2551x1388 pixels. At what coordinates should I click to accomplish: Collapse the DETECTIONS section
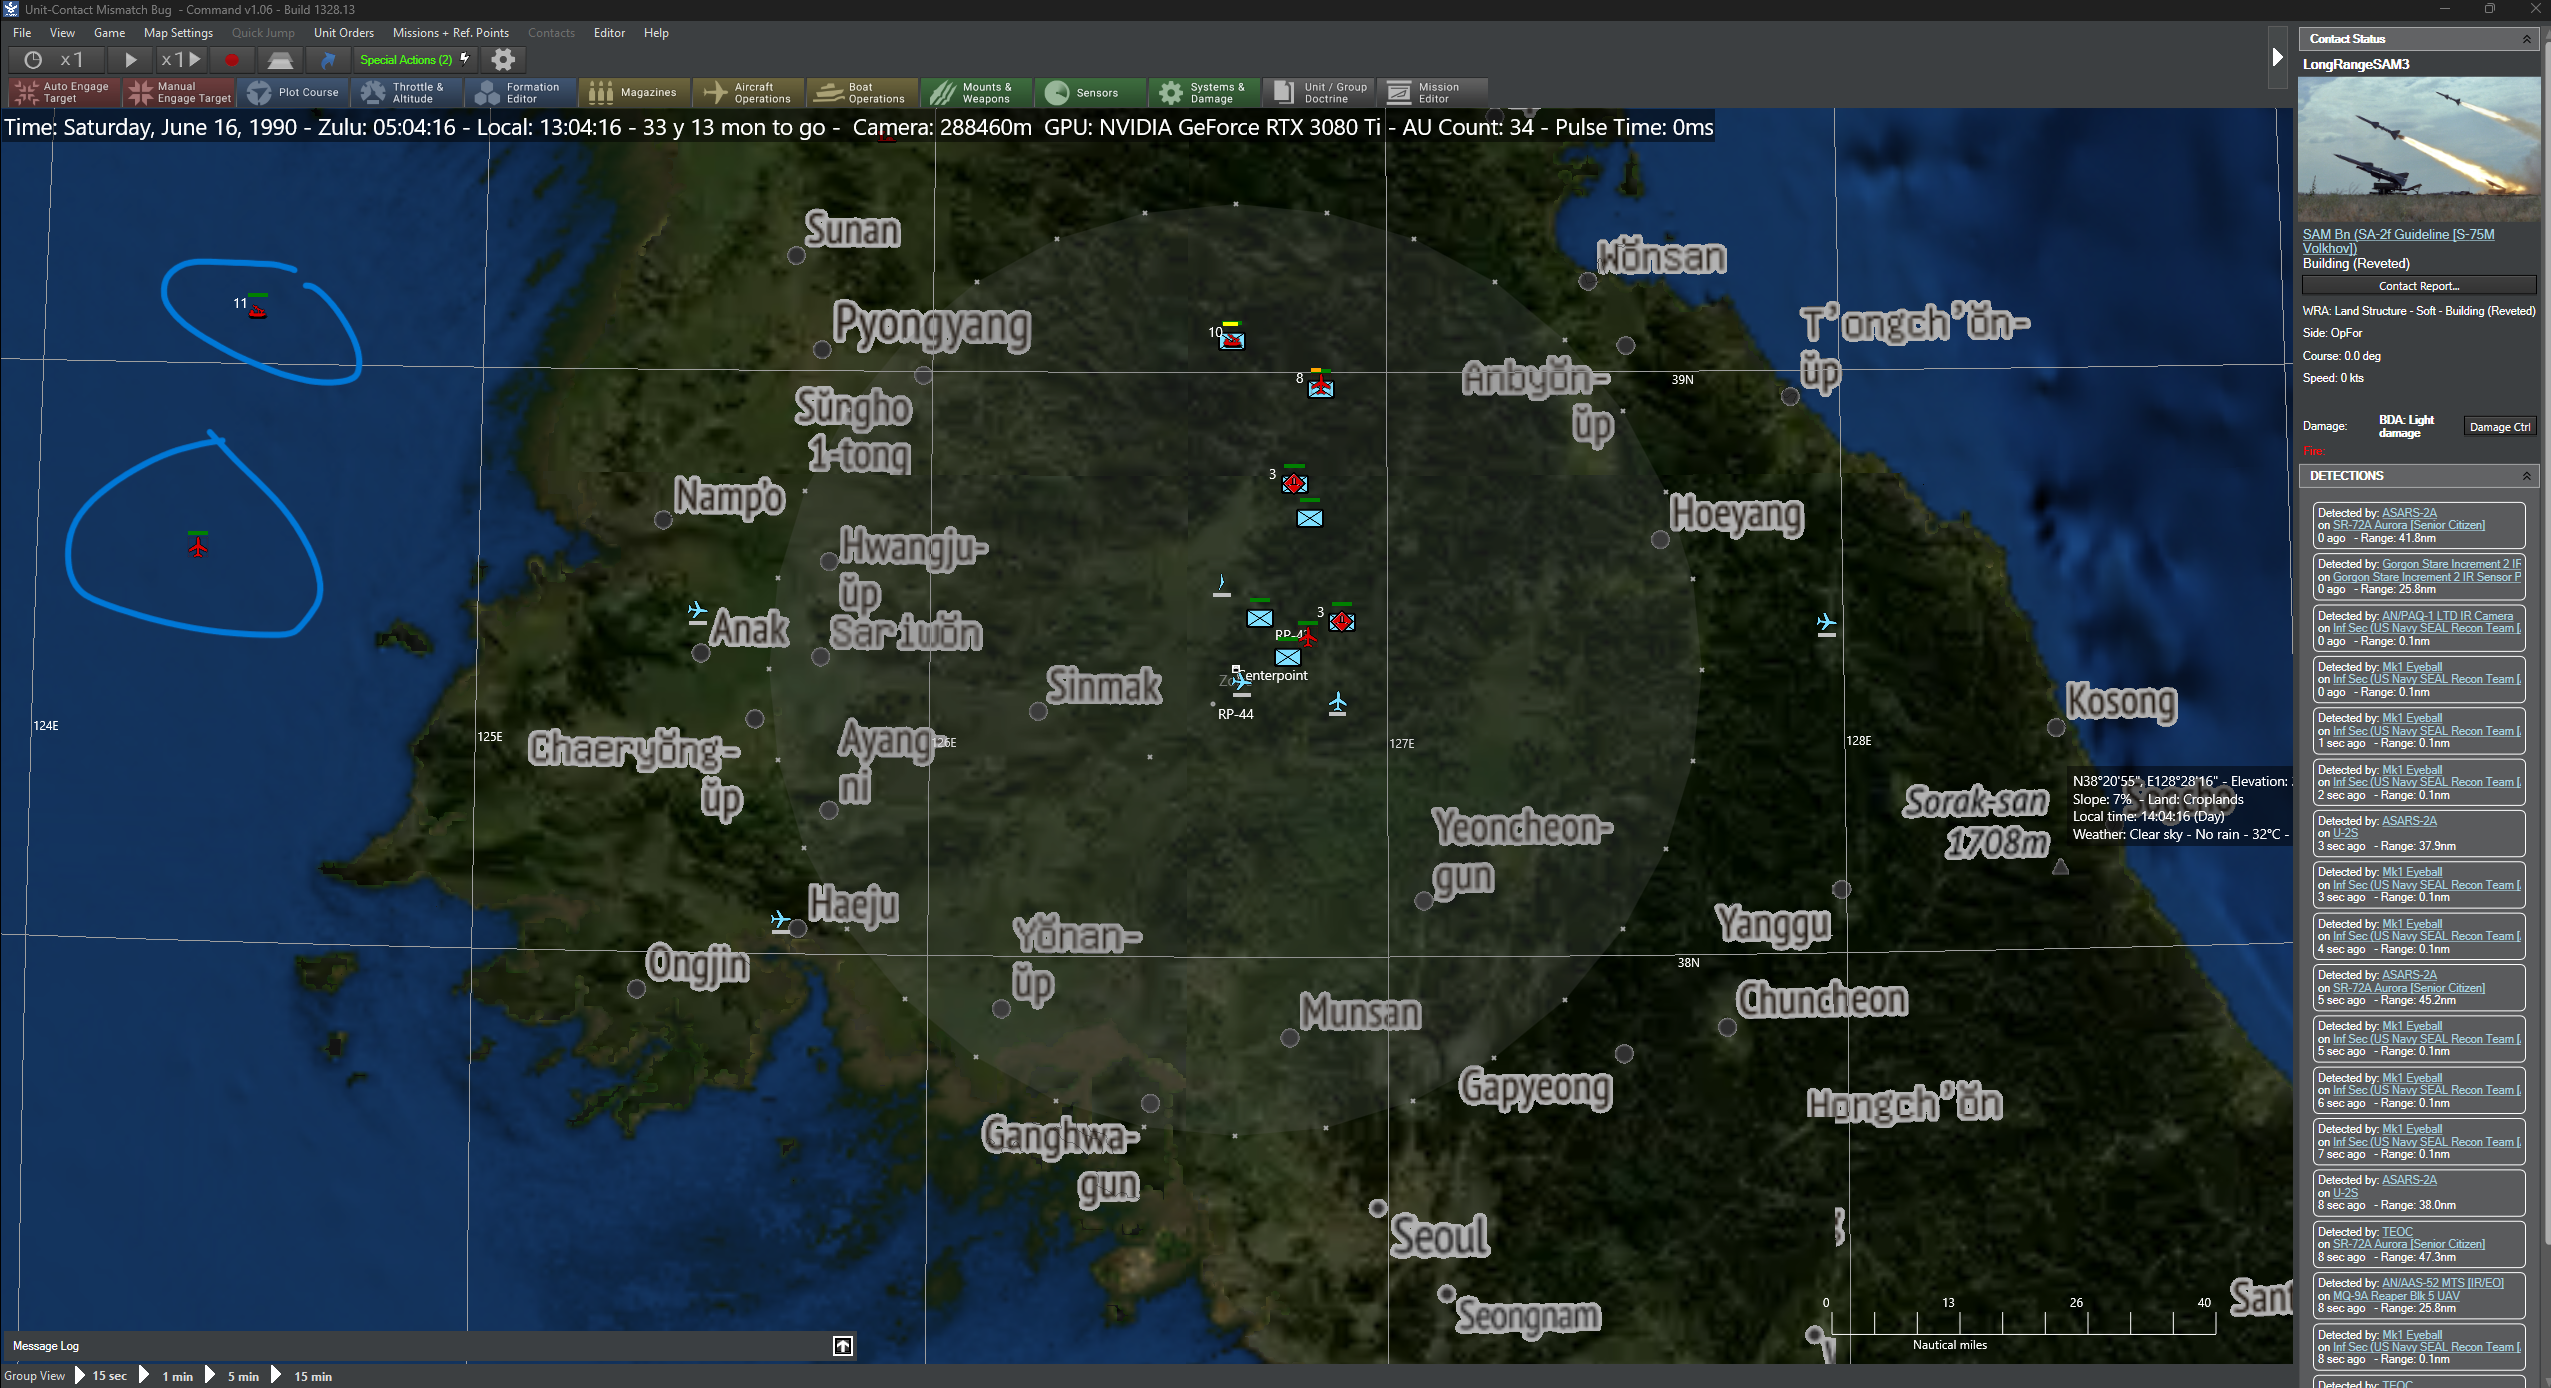point(2526,476)
